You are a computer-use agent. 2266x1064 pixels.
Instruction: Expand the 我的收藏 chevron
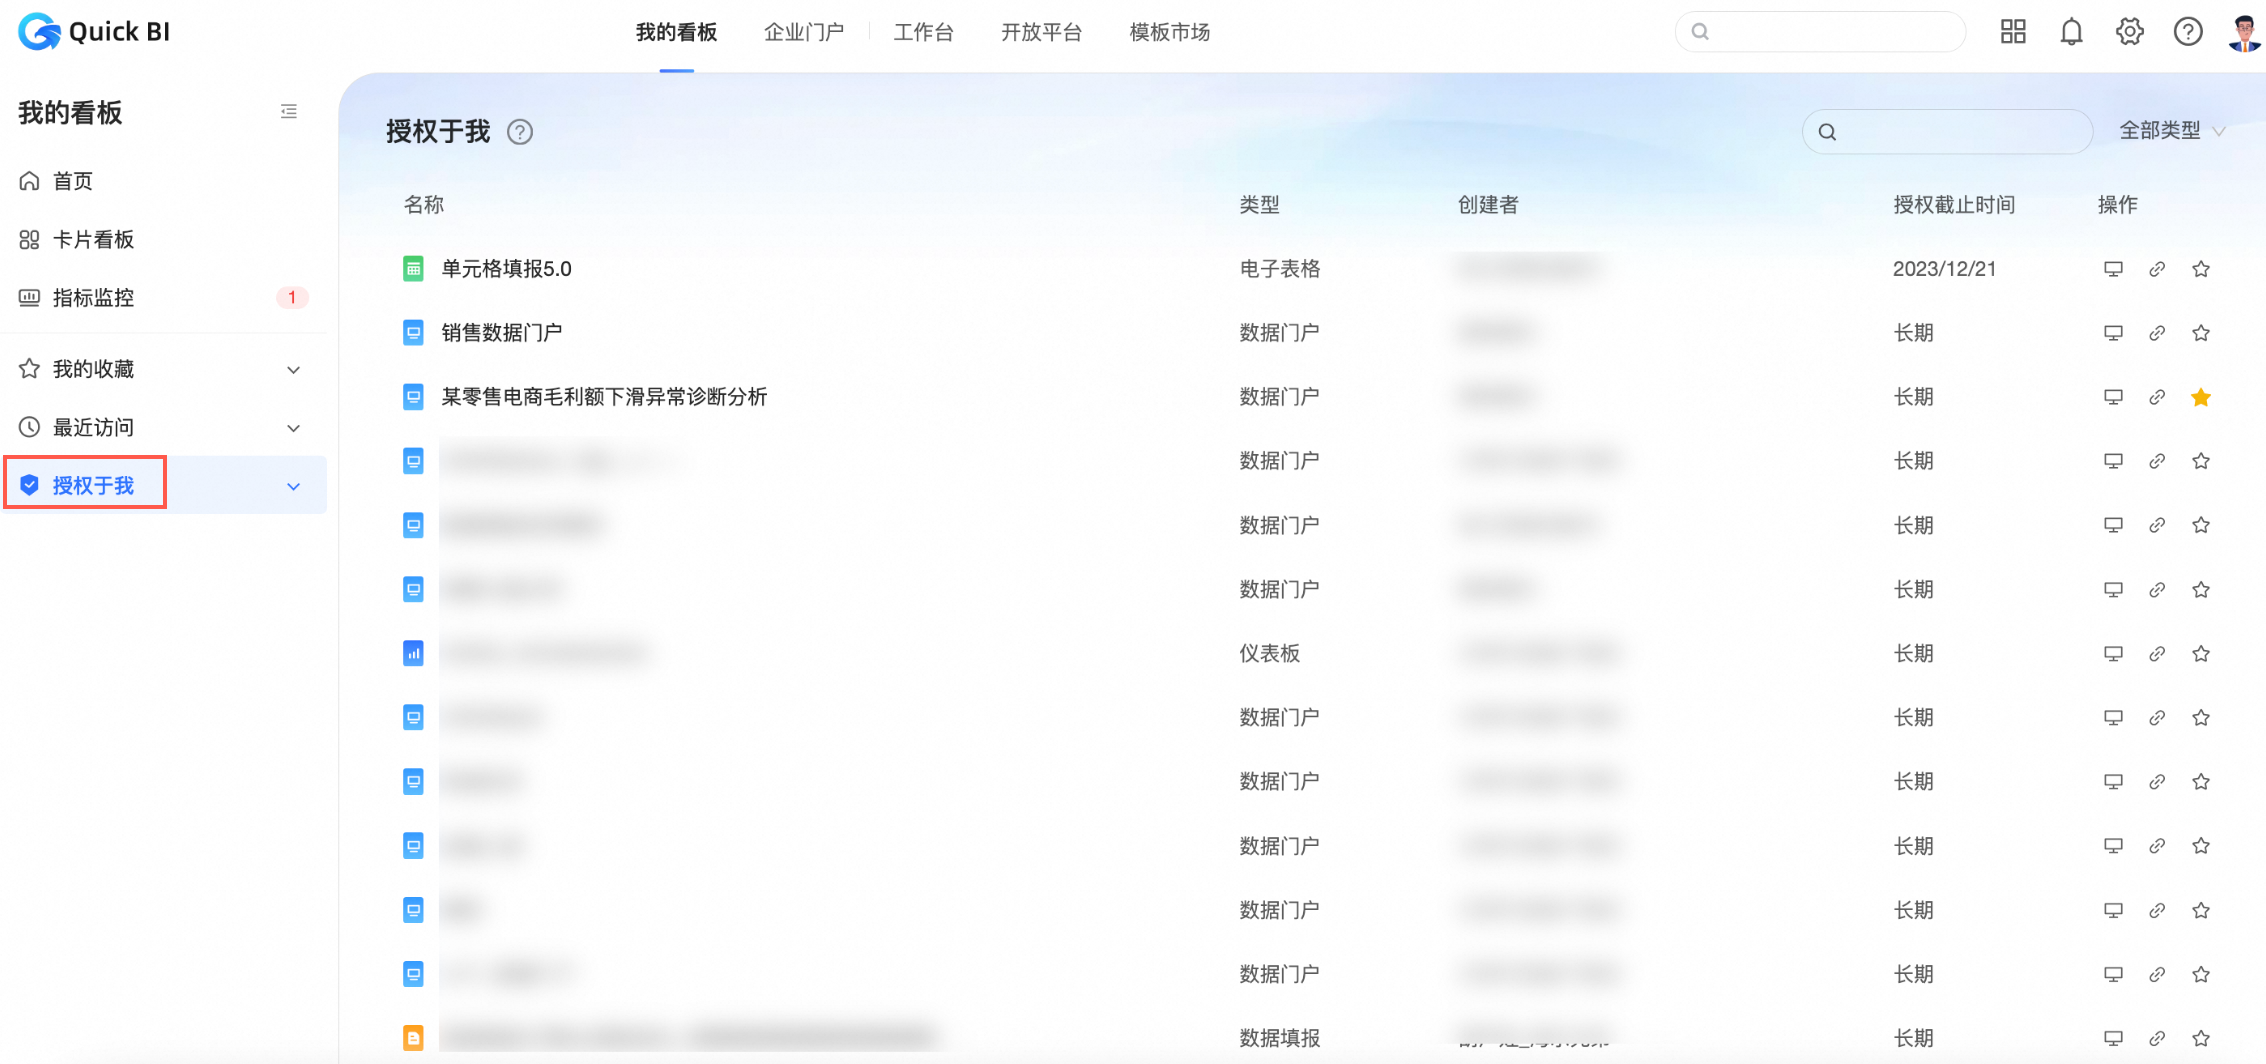click(x=294, y=370)
